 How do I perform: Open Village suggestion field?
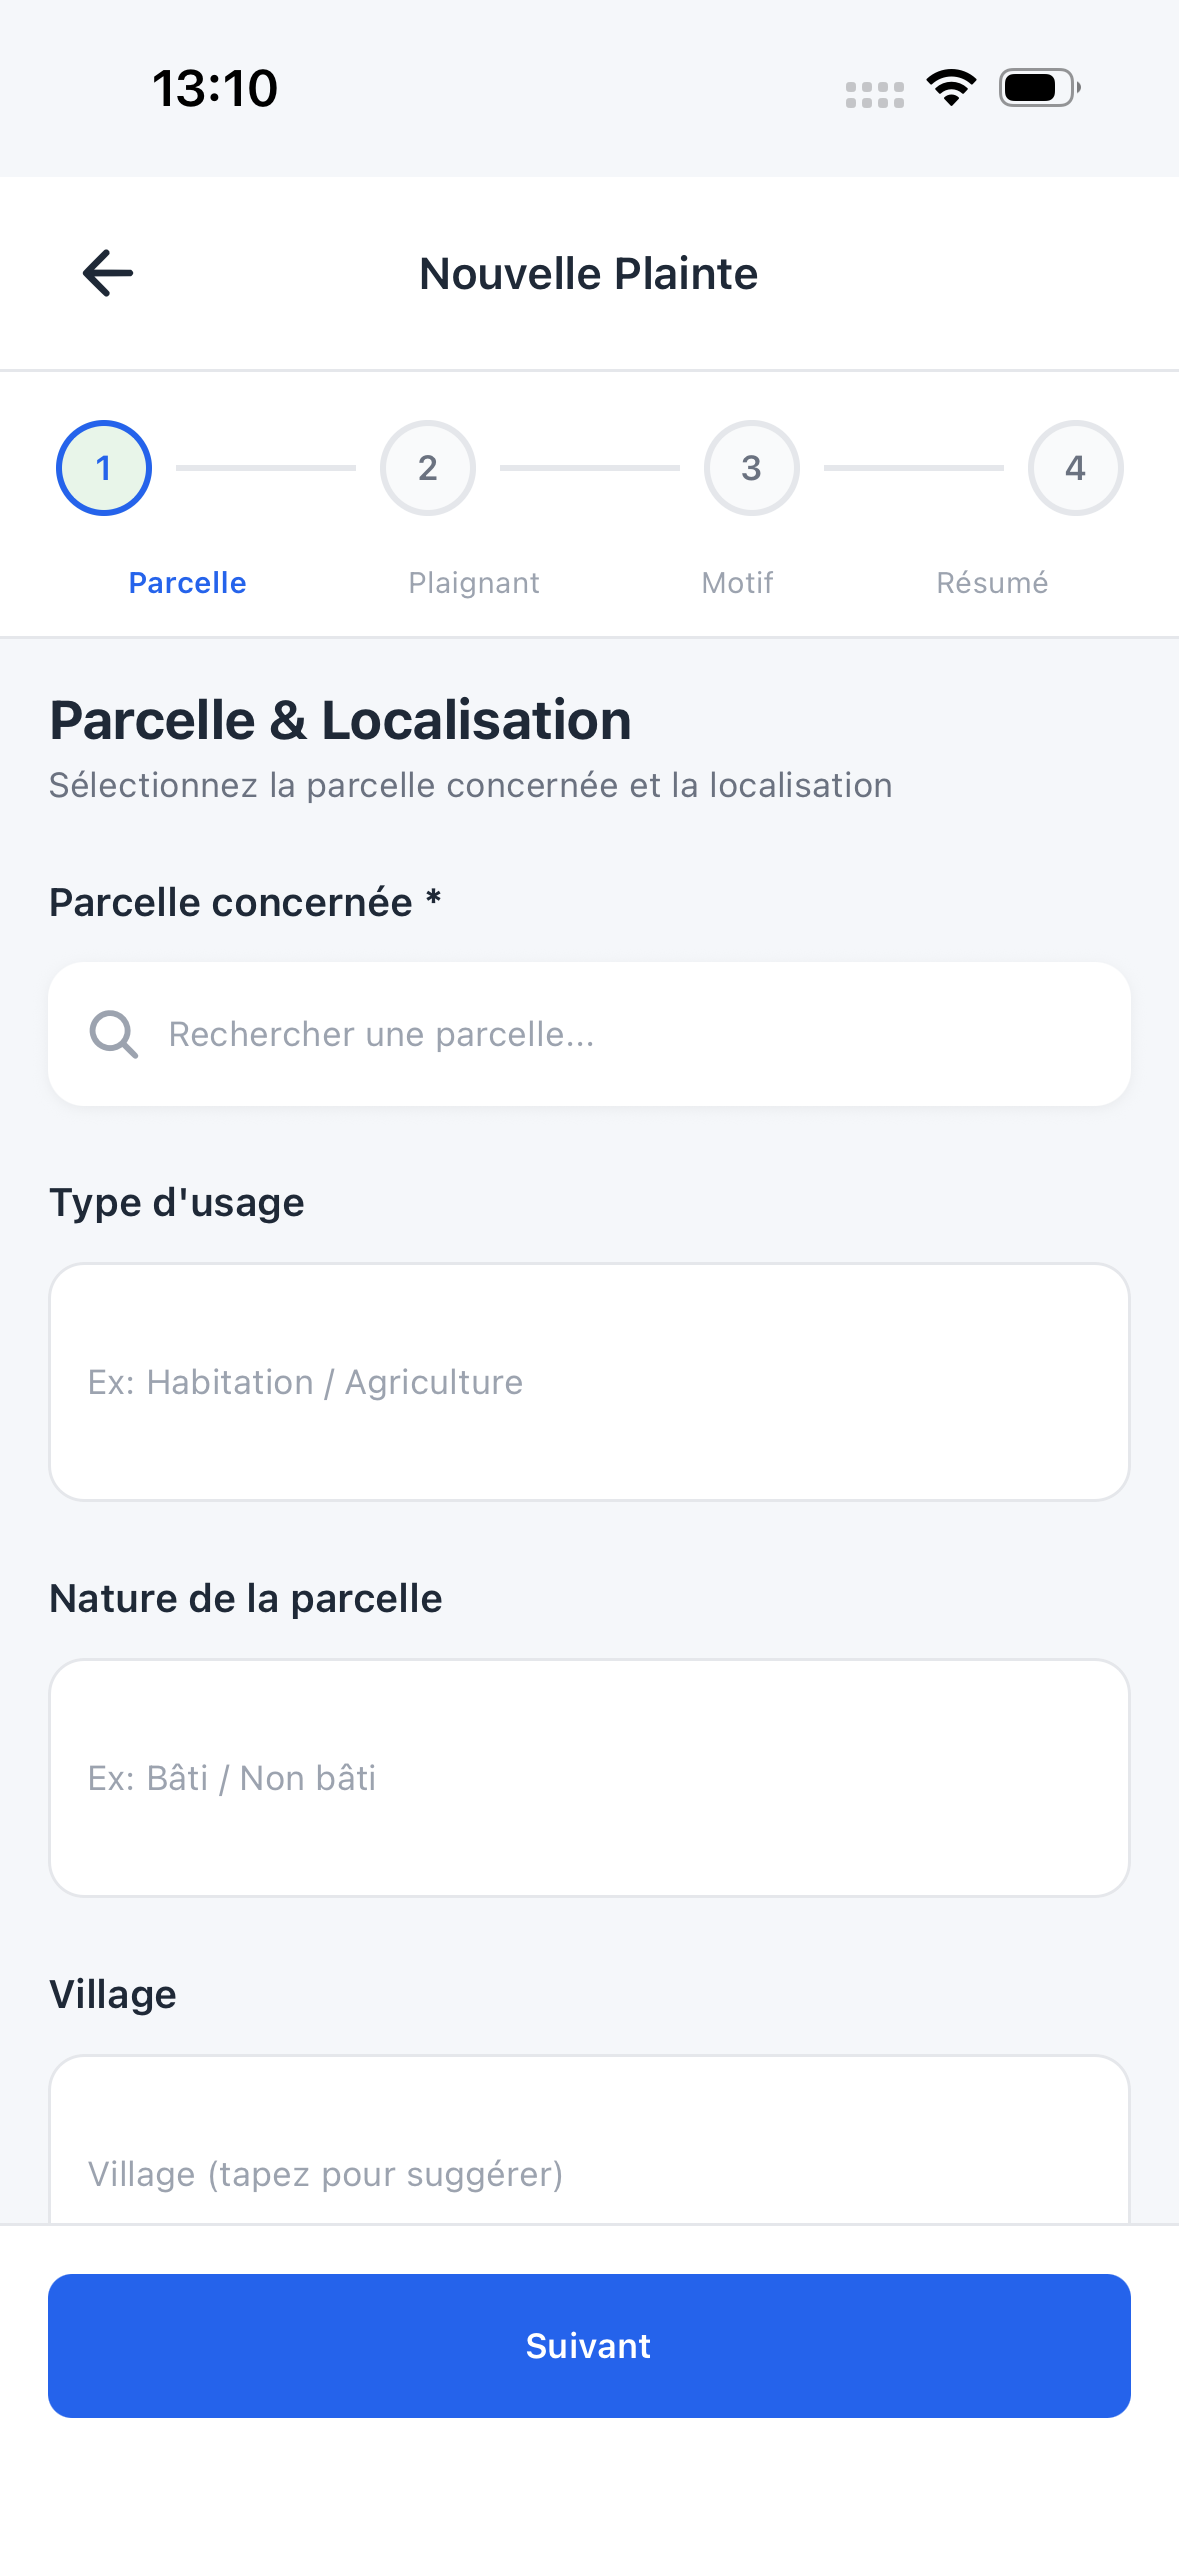point(589,2160)
